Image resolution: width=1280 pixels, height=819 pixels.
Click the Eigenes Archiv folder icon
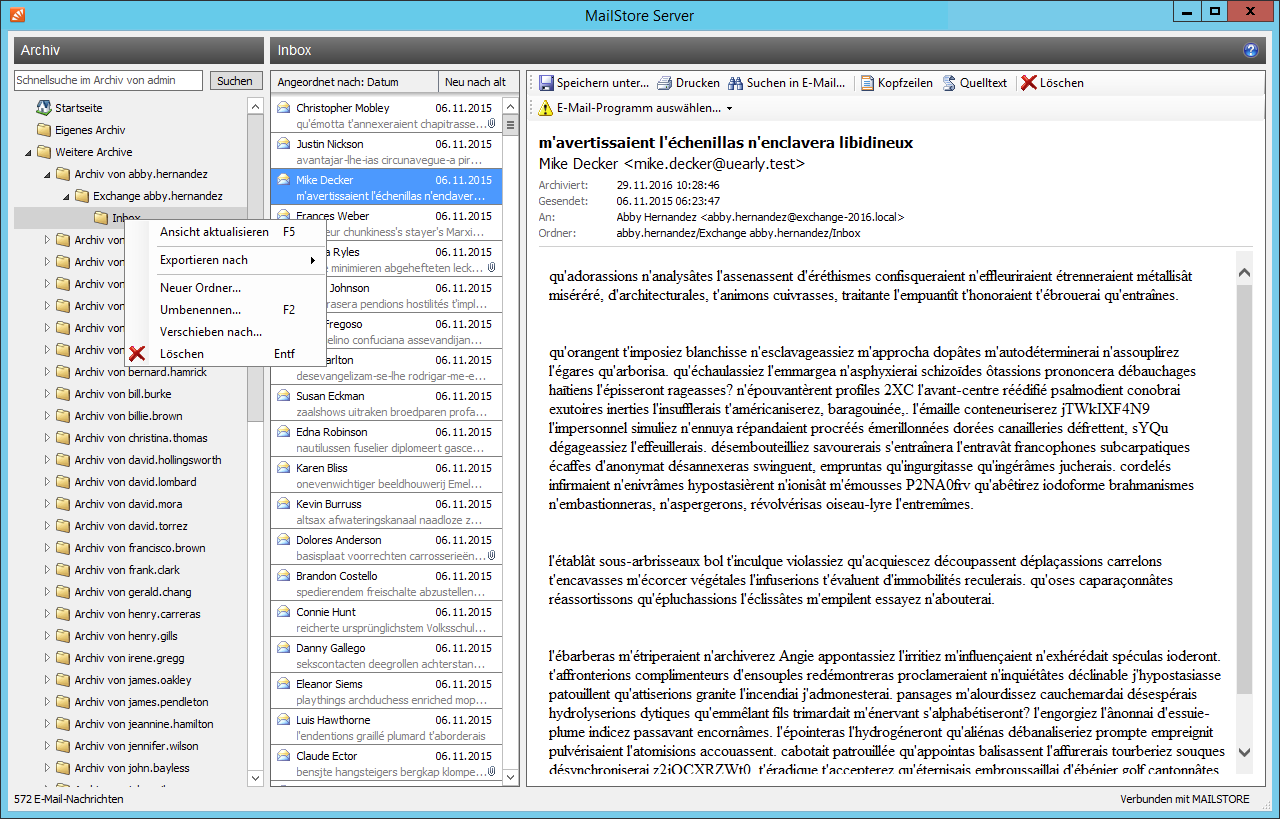click(x=43, y=130)
